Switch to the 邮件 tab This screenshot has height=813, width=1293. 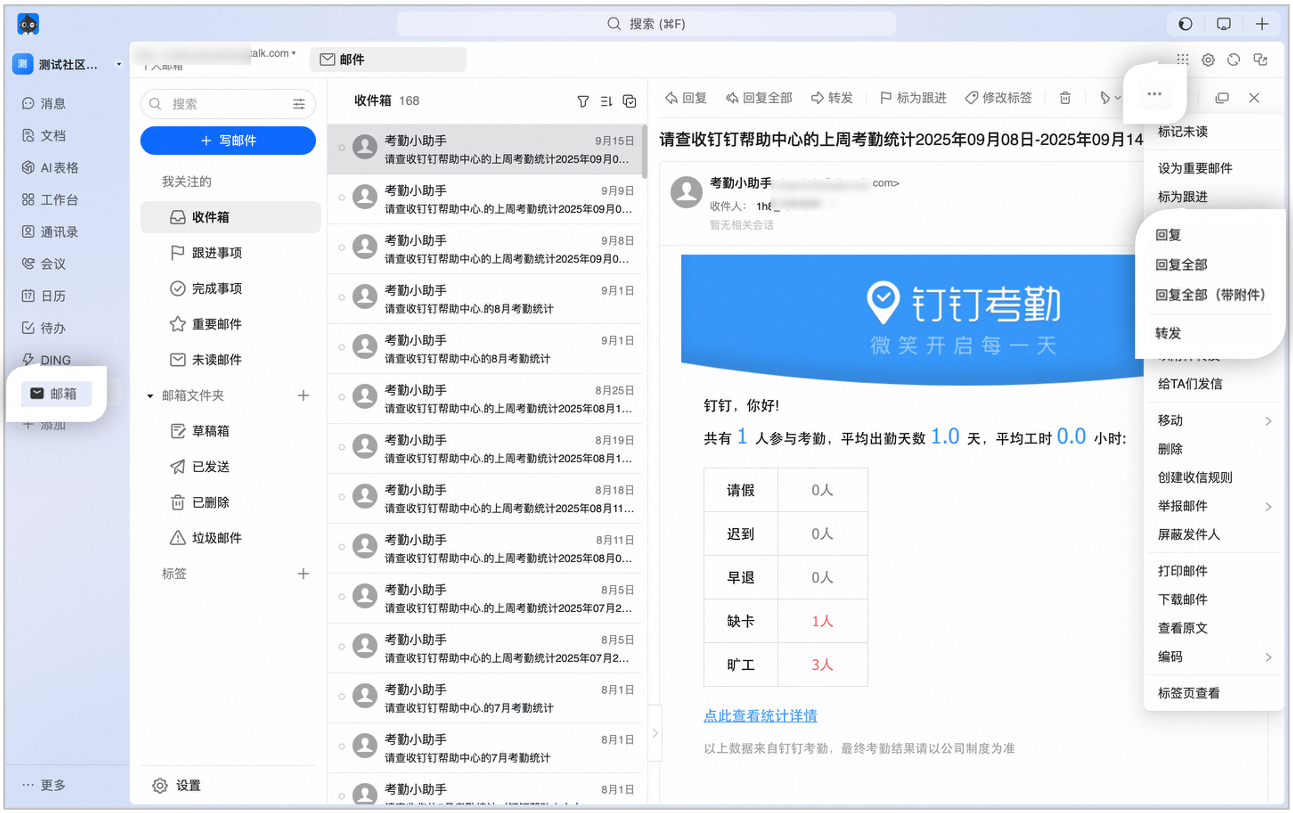point(388,60)
